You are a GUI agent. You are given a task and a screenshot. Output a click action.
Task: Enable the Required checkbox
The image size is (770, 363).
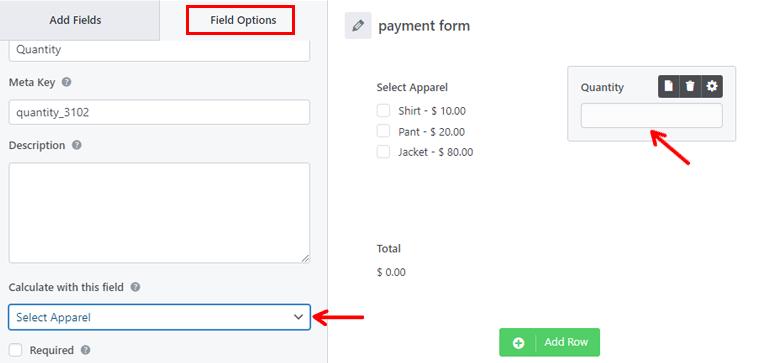coord(16,350)
